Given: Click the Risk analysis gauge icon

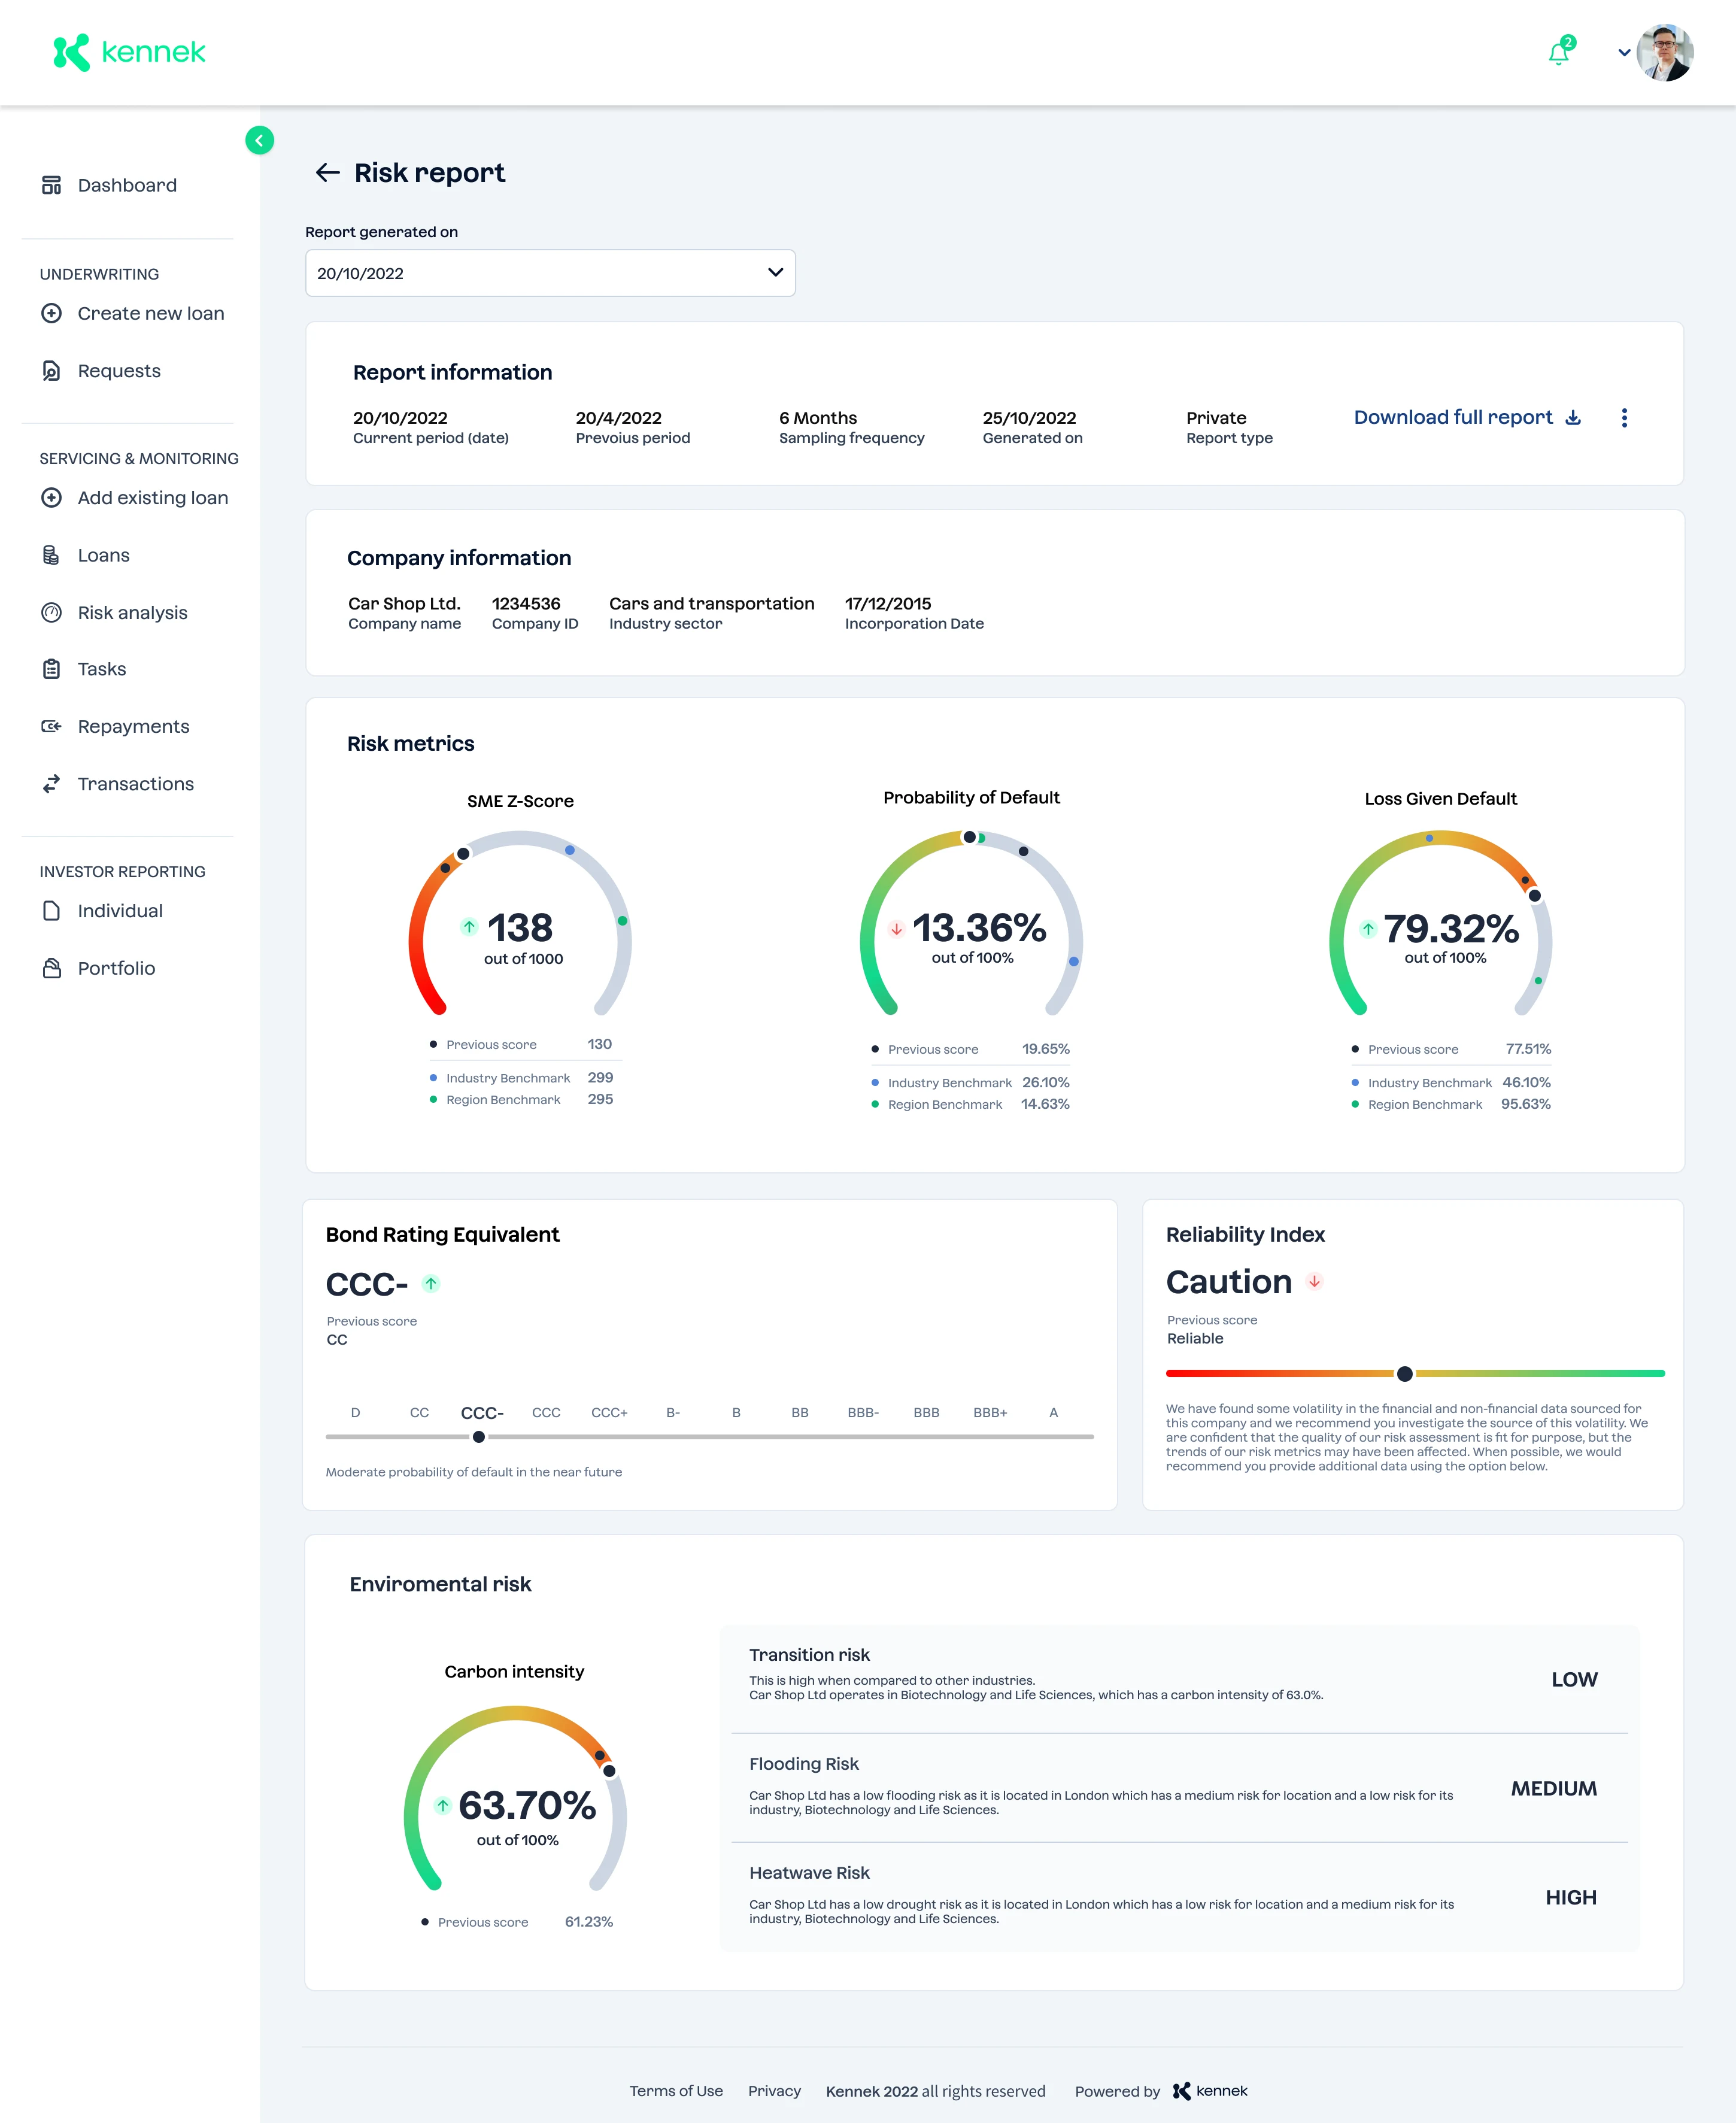Looking at the screenshot, I should 51,613.
